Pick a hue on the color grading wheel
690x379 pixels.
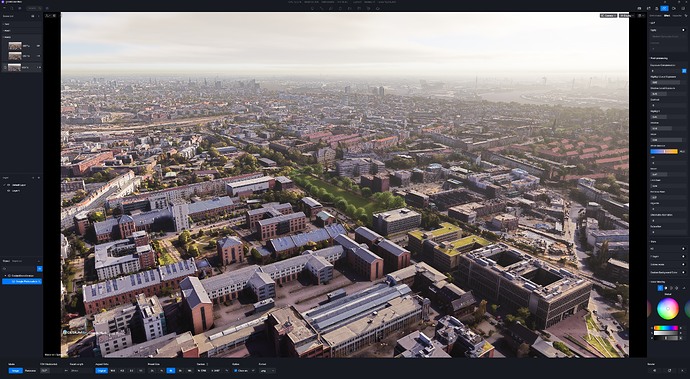tap(668, 309)
